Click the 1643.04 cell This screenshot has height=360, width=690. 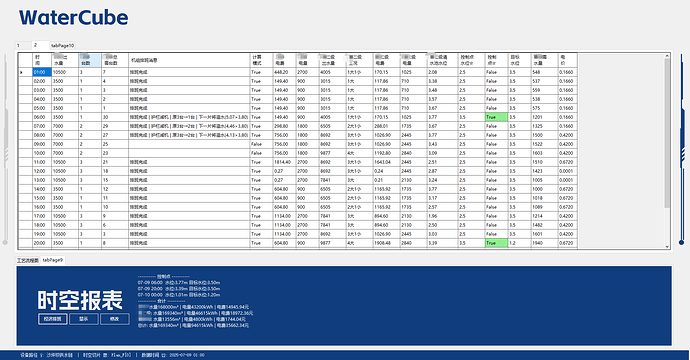386,162
